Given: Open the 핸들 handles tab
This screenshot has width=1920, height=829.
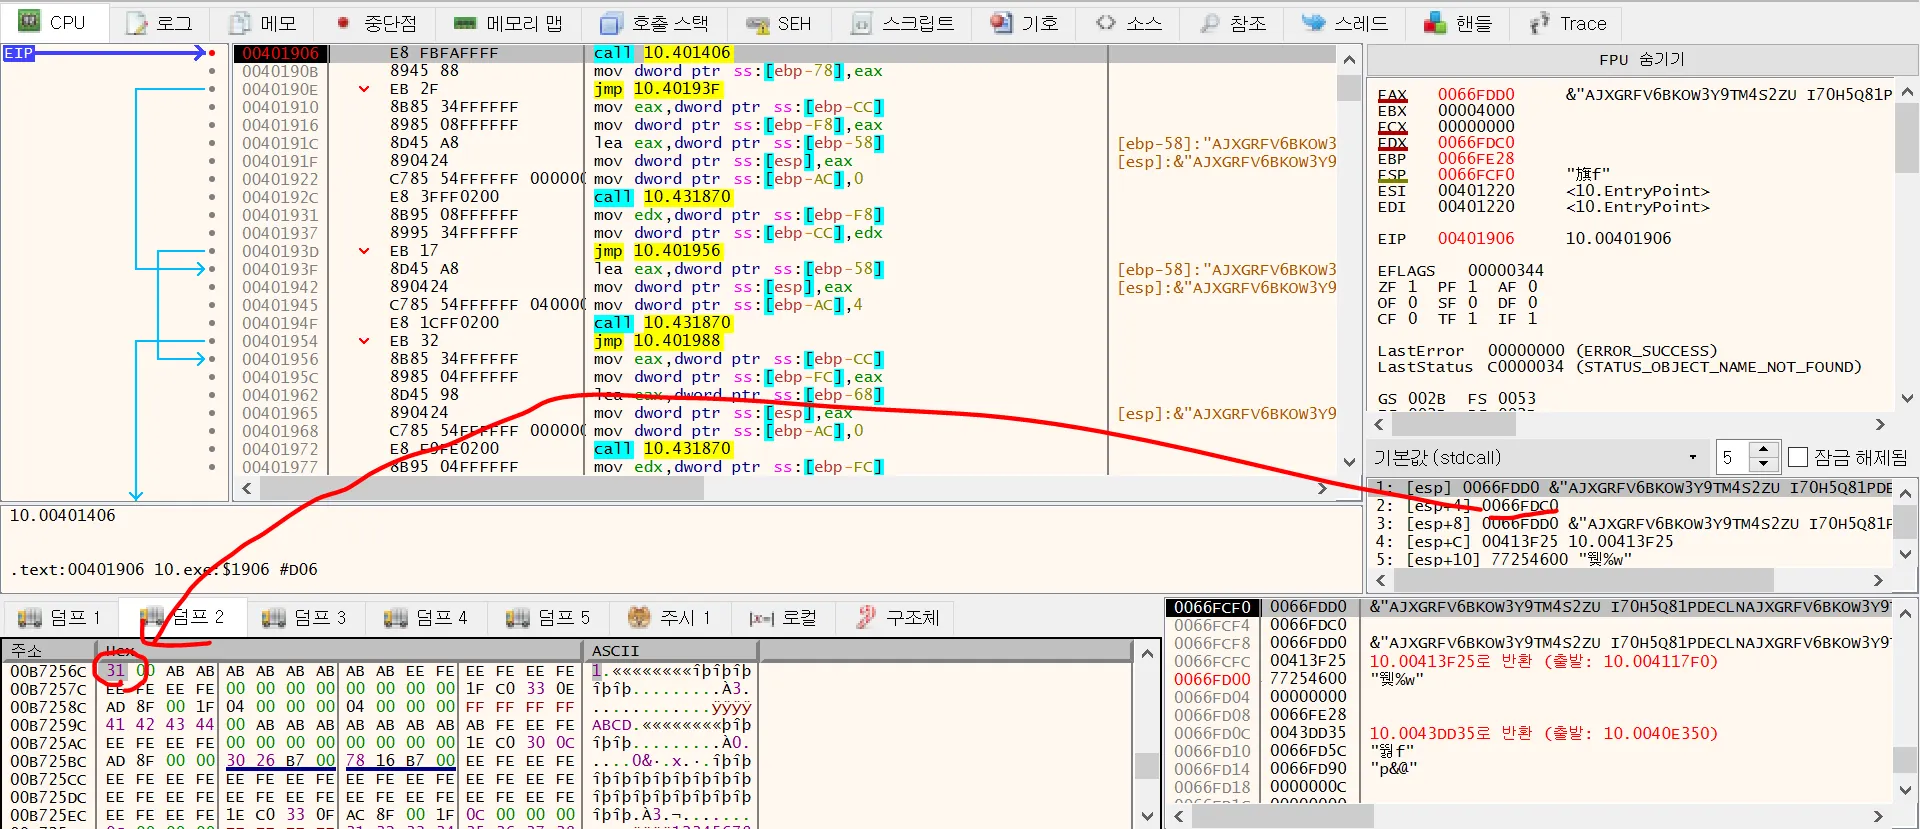Looking at the screenshot, I should [1458, 23].
